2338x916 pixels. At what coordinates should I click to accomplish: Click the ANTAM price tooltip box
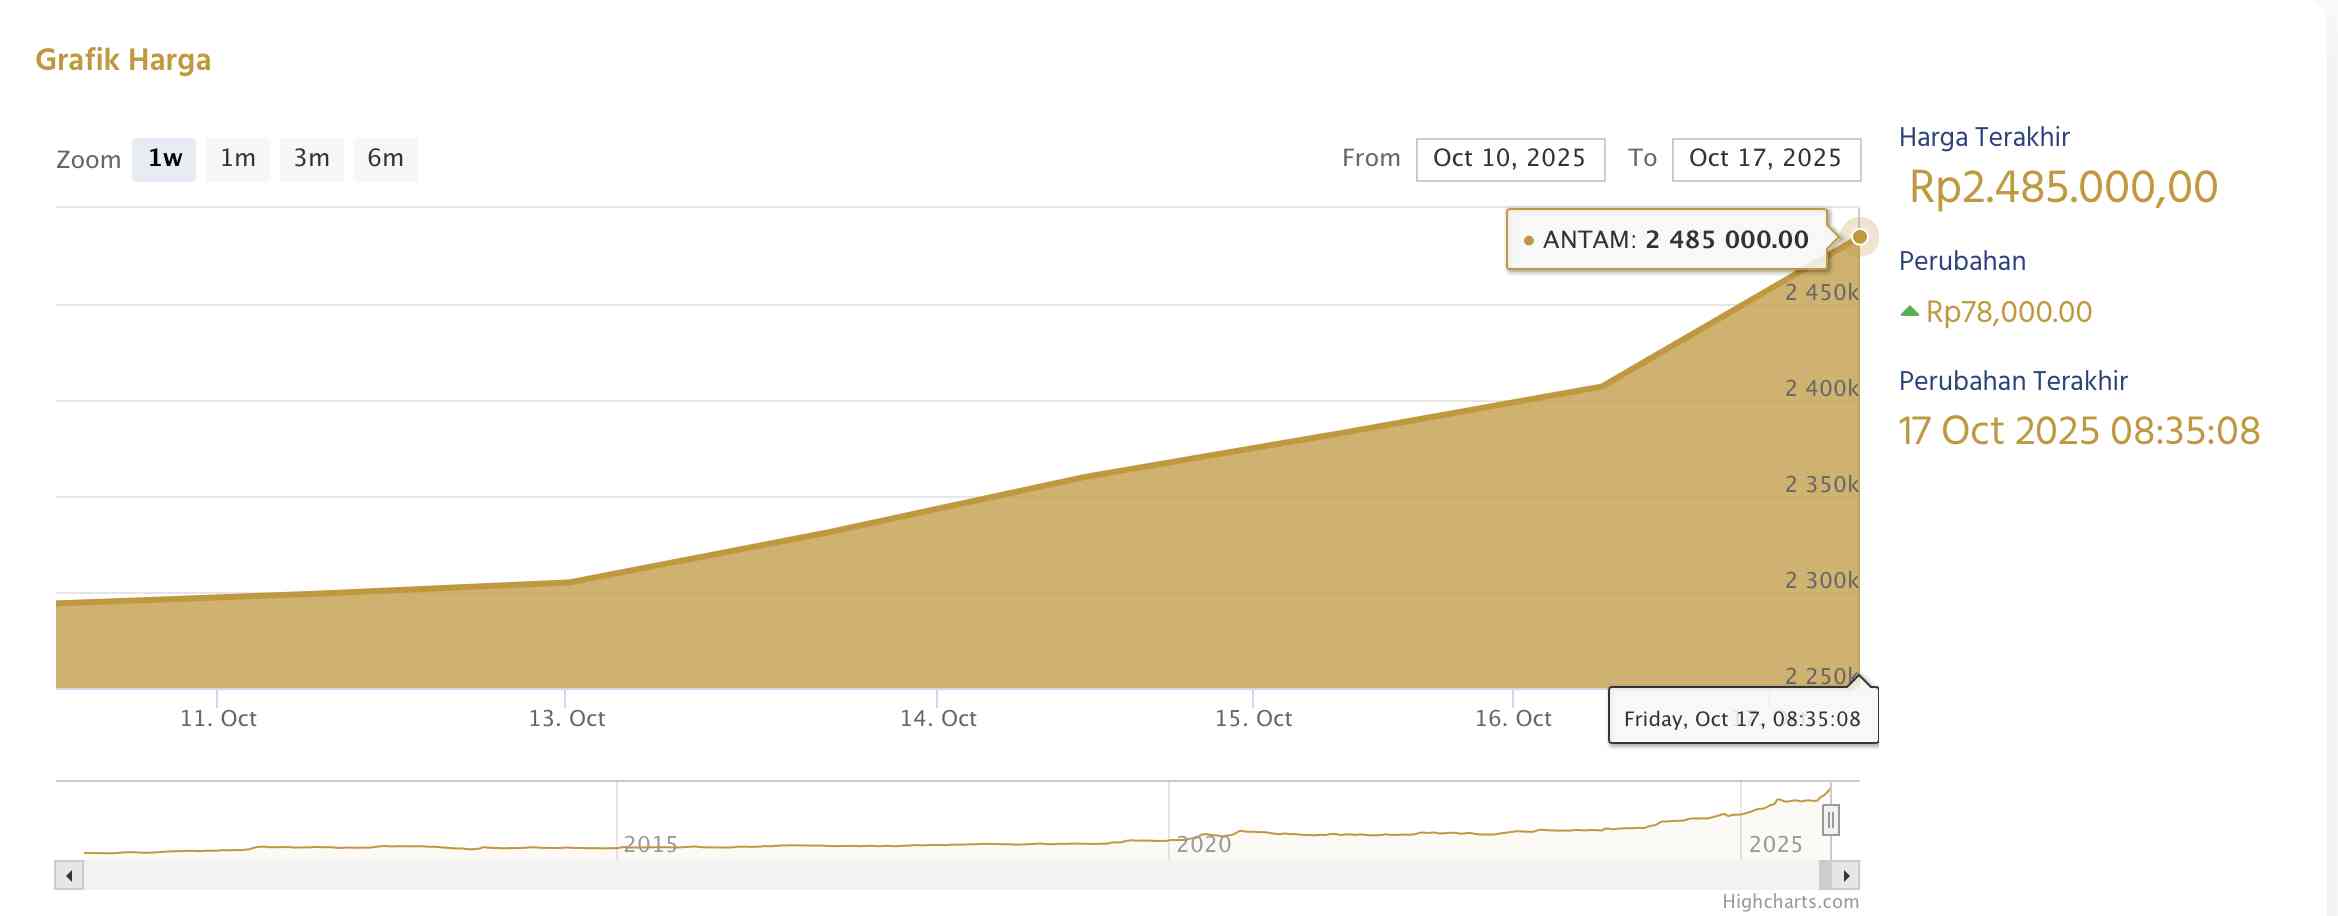coord(1666,240)
